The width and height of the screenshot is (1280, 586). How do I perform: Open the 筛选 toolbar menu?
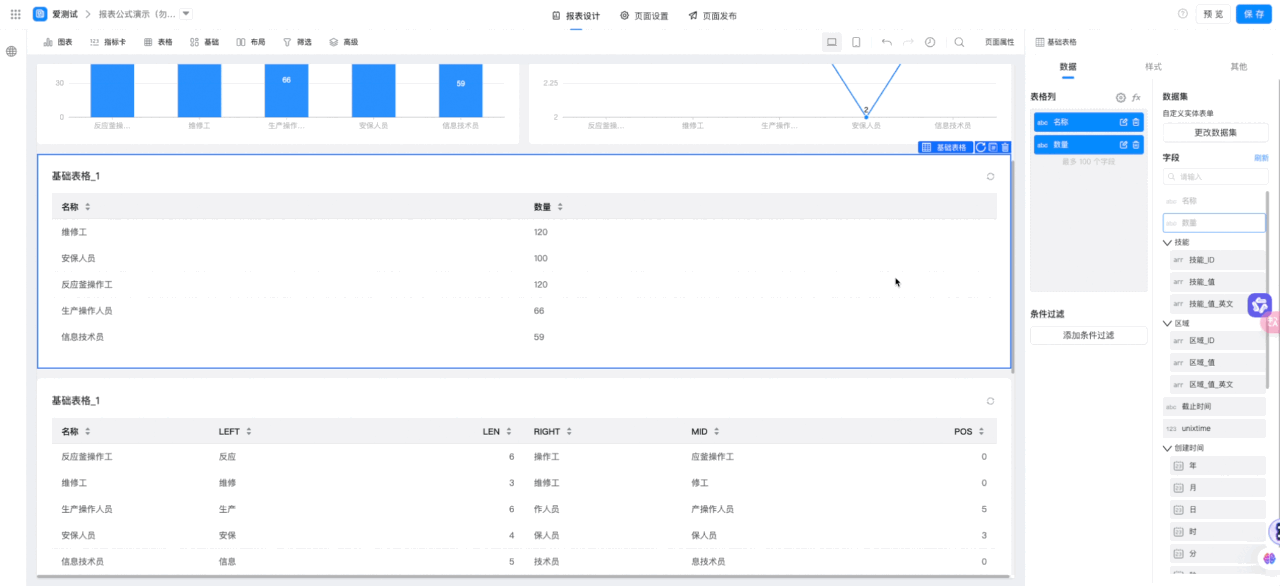(x=297, y=42)
